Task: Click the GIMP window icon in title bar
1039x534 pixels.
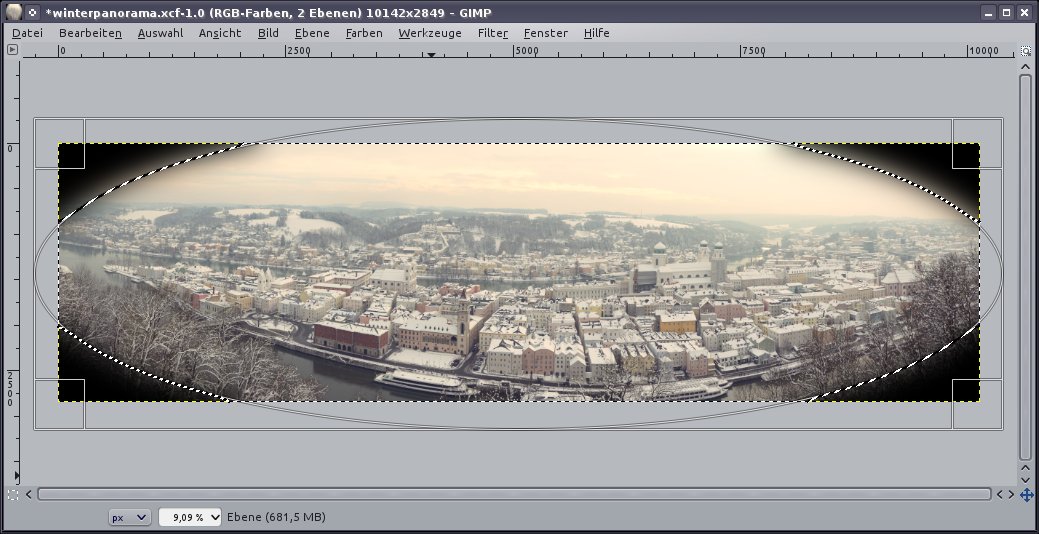Action: 13,13
